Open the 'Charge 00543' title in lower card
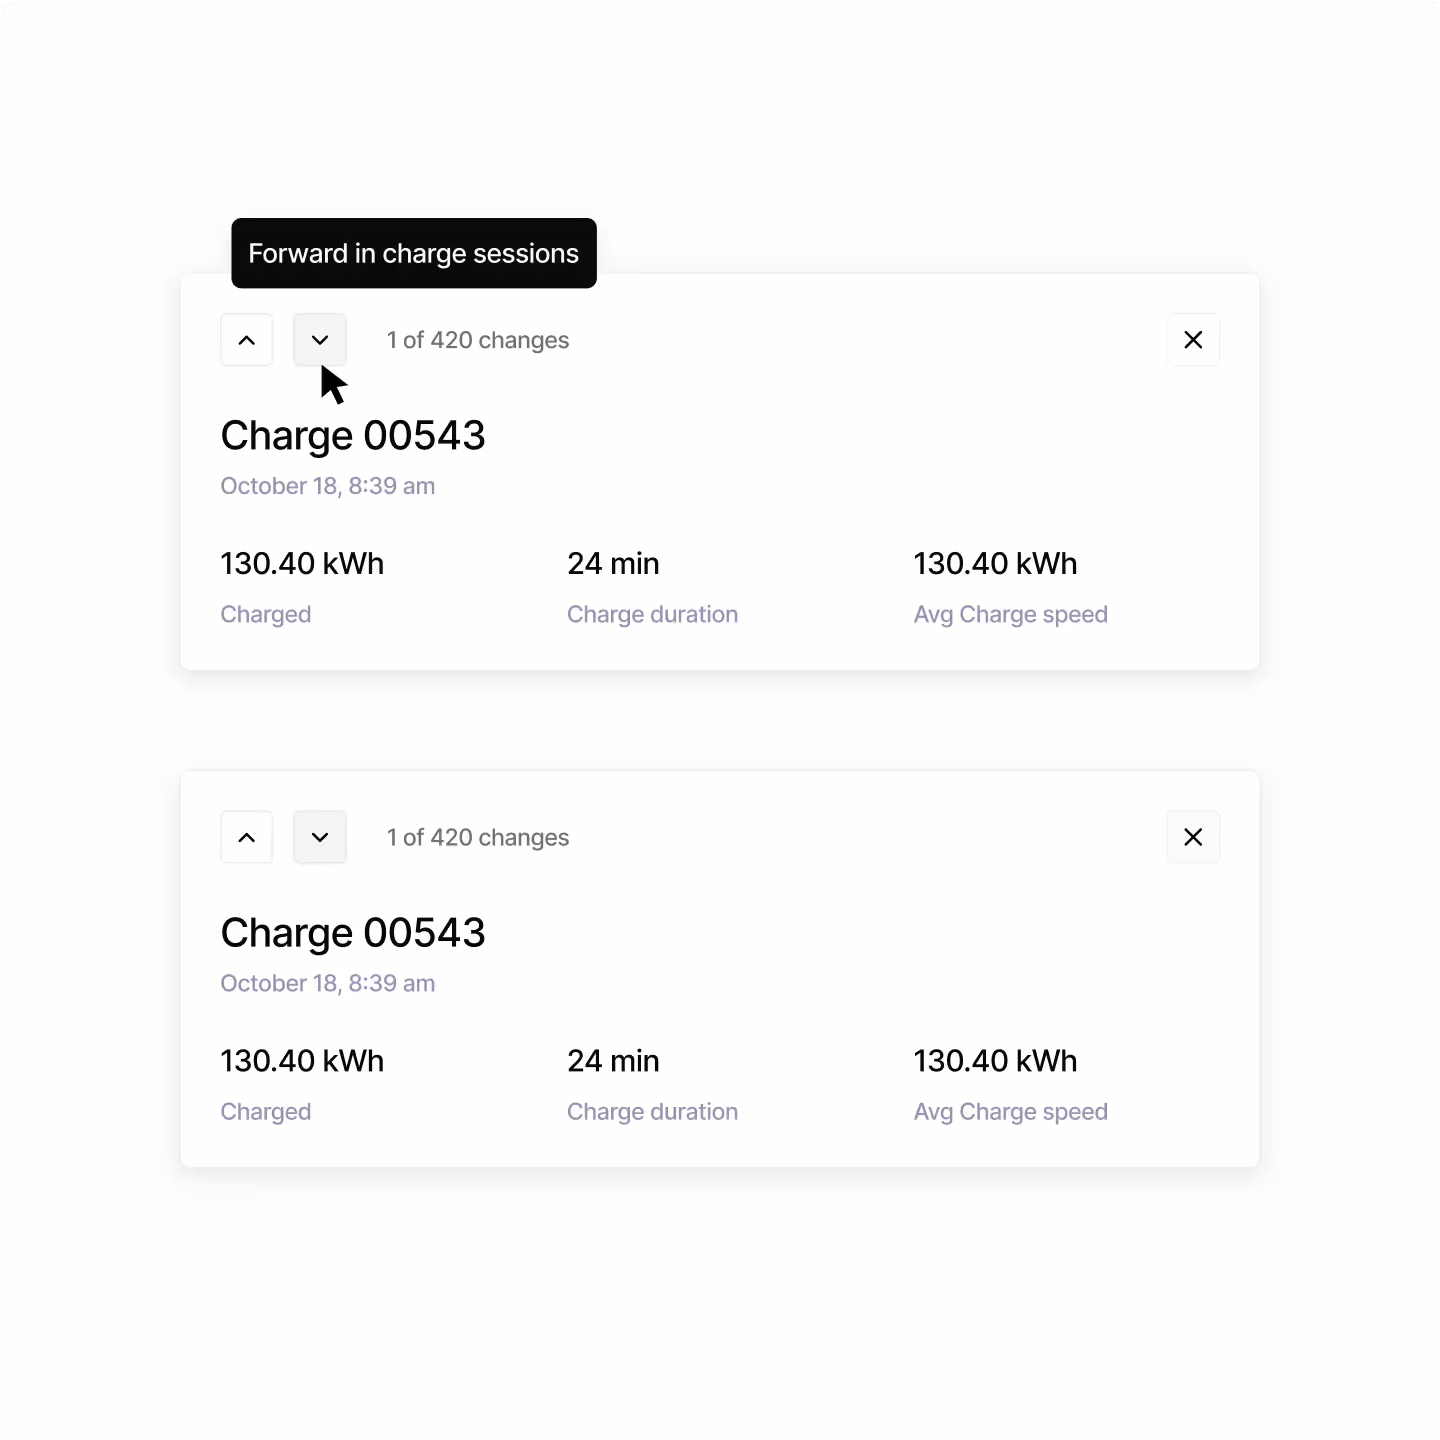Screen dimensions: 1440x1440 pos(353,933)
